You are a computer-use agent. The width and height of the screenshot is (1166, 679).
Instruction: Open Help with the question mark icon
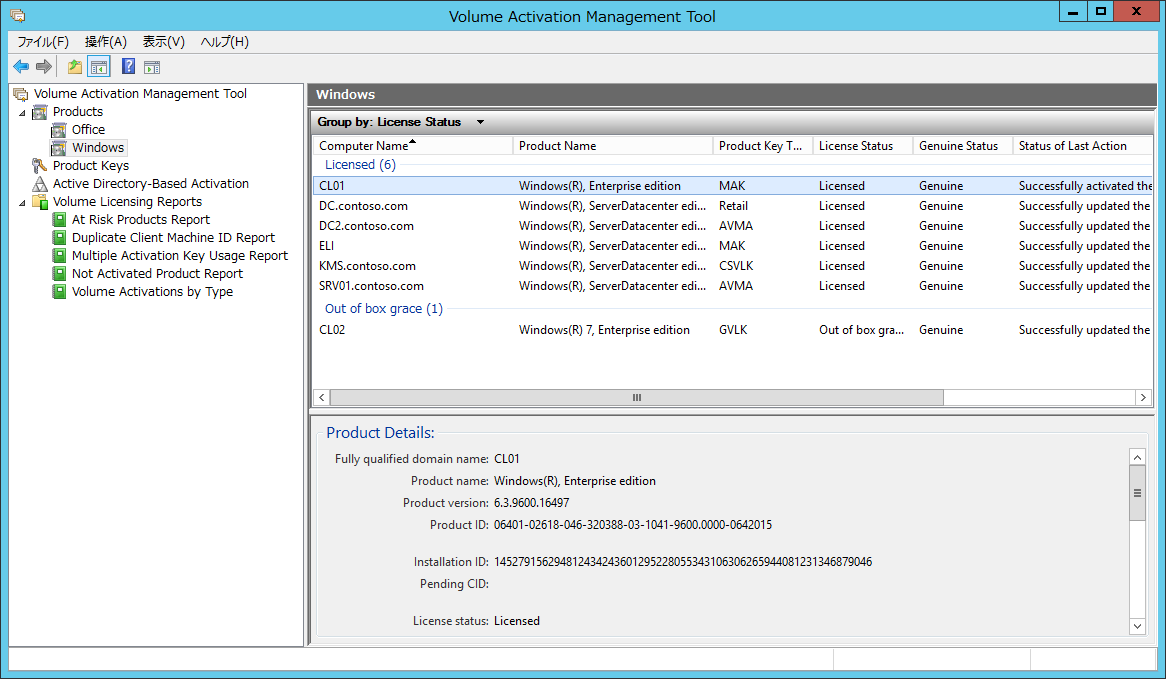[x=128, y=67]
